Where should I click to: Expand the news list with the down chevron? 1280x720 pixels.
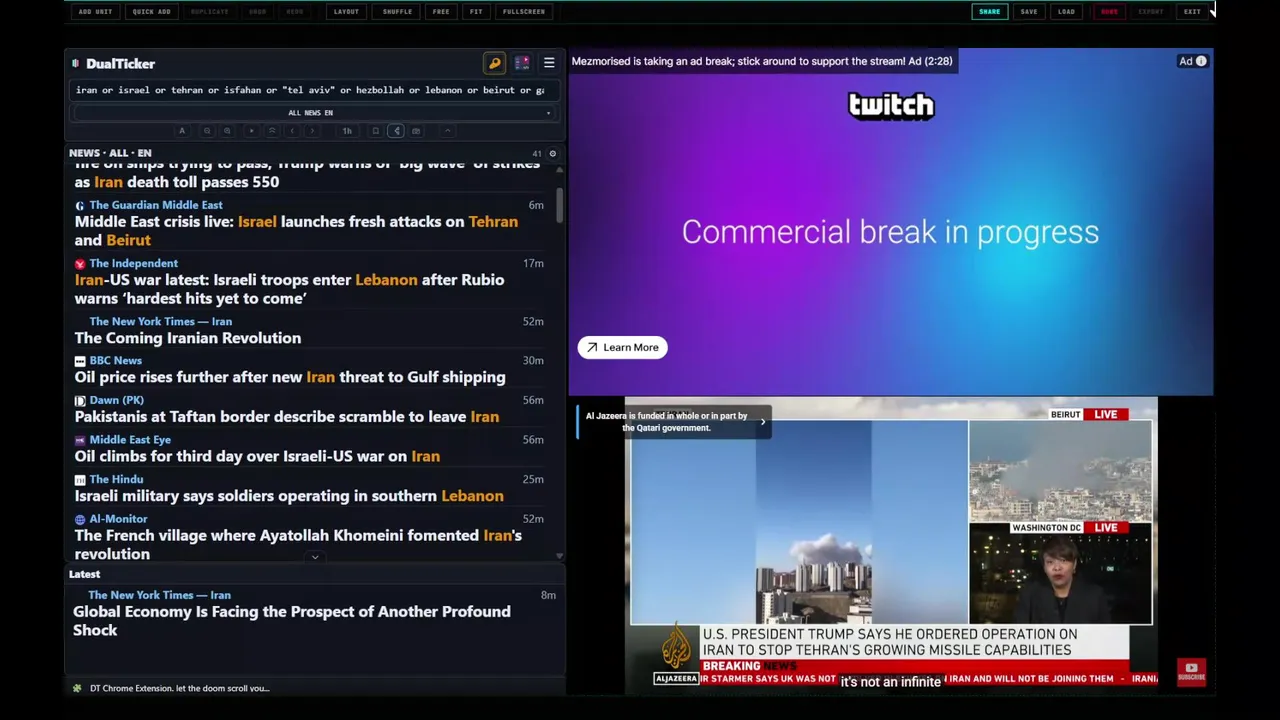click(315, 557)
